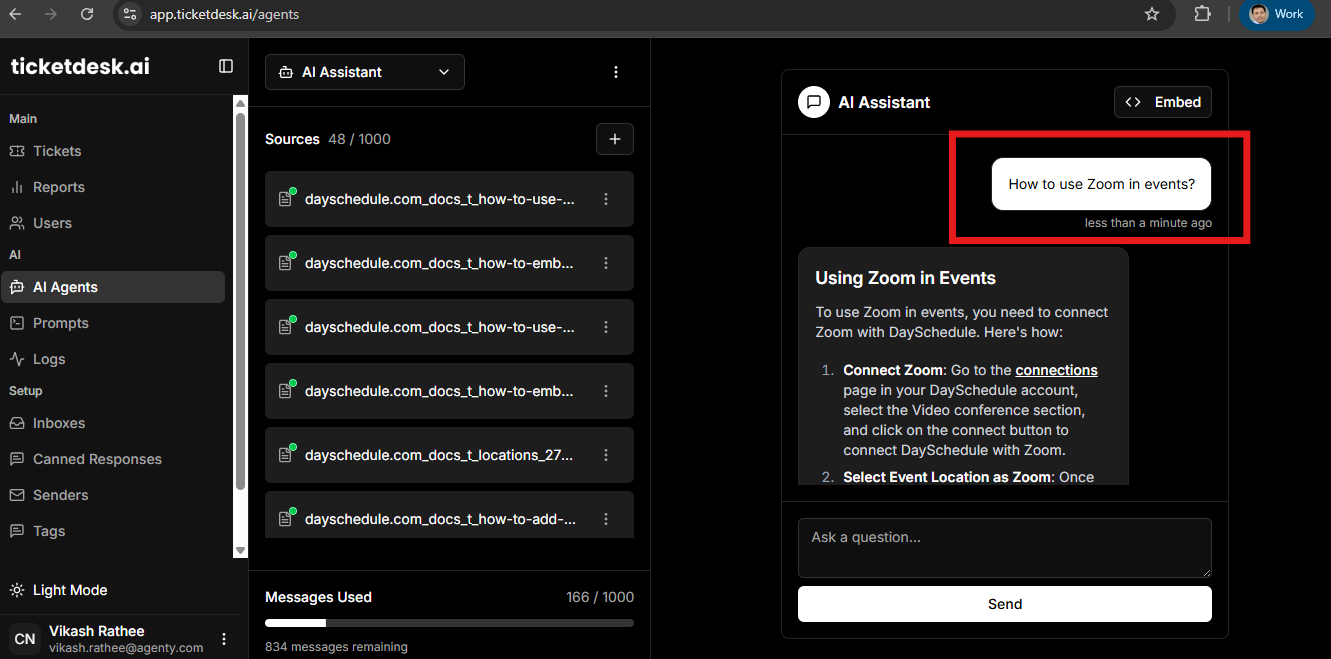
Task: Open options for second how-to-use source
Action: pos(606,327)
